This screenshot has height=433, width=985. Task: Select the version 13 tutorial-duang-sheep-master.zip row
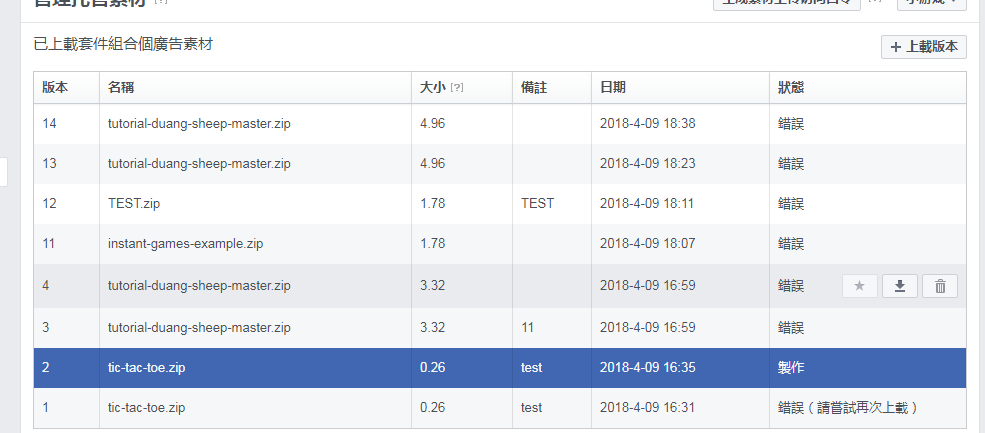tap(199, 164)
